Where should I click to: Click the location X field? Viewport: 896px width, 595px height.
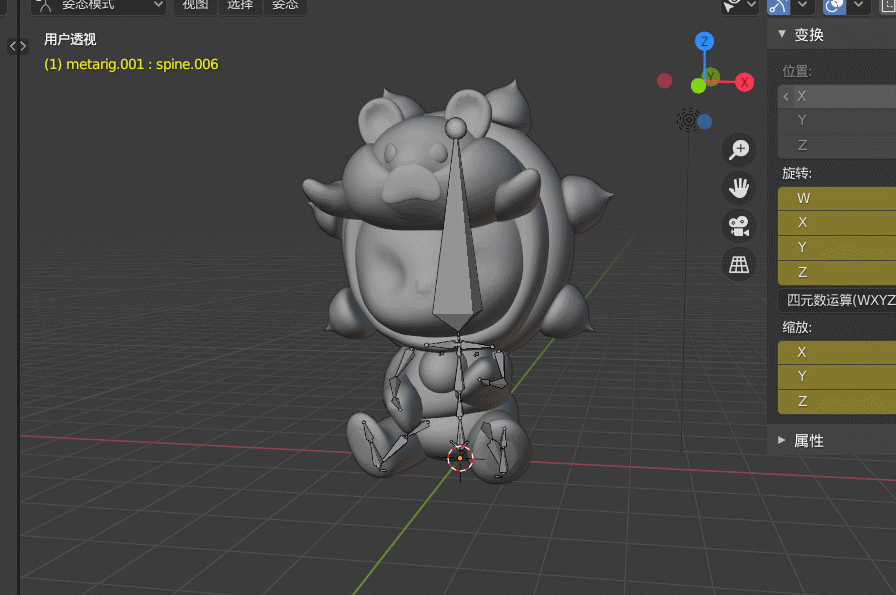(837, 96)
